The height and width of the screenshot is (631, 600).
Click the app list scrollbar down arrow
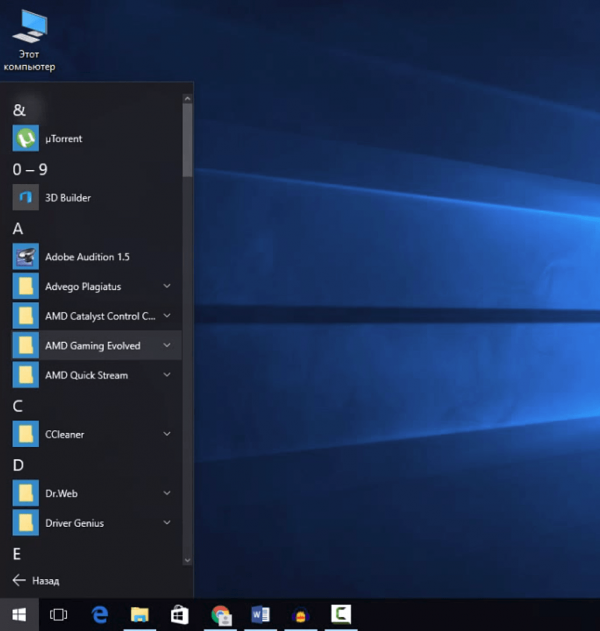point(187,560)
